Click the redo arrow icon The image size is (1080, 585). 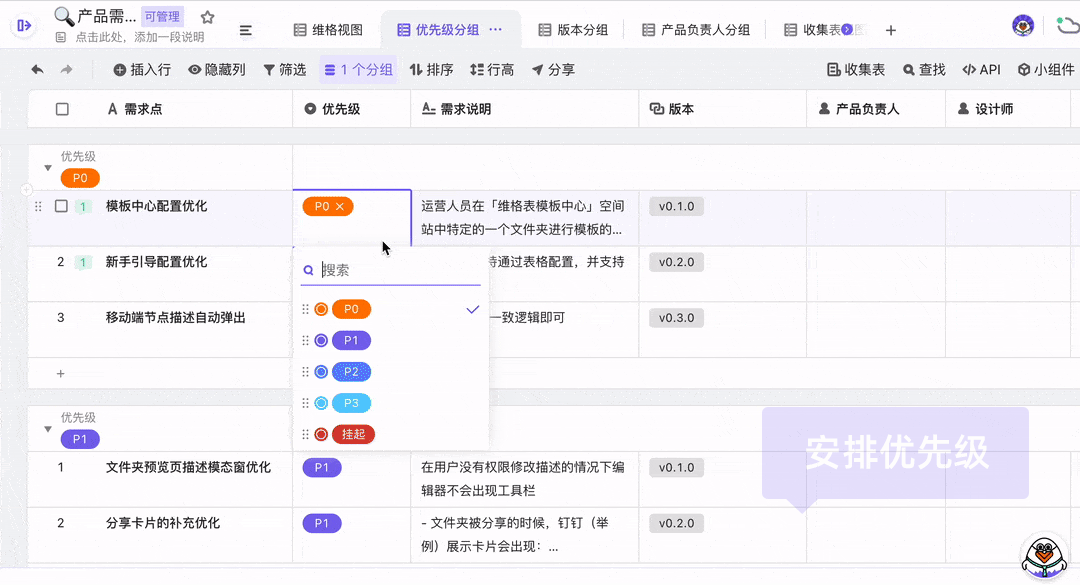[67, 70]
